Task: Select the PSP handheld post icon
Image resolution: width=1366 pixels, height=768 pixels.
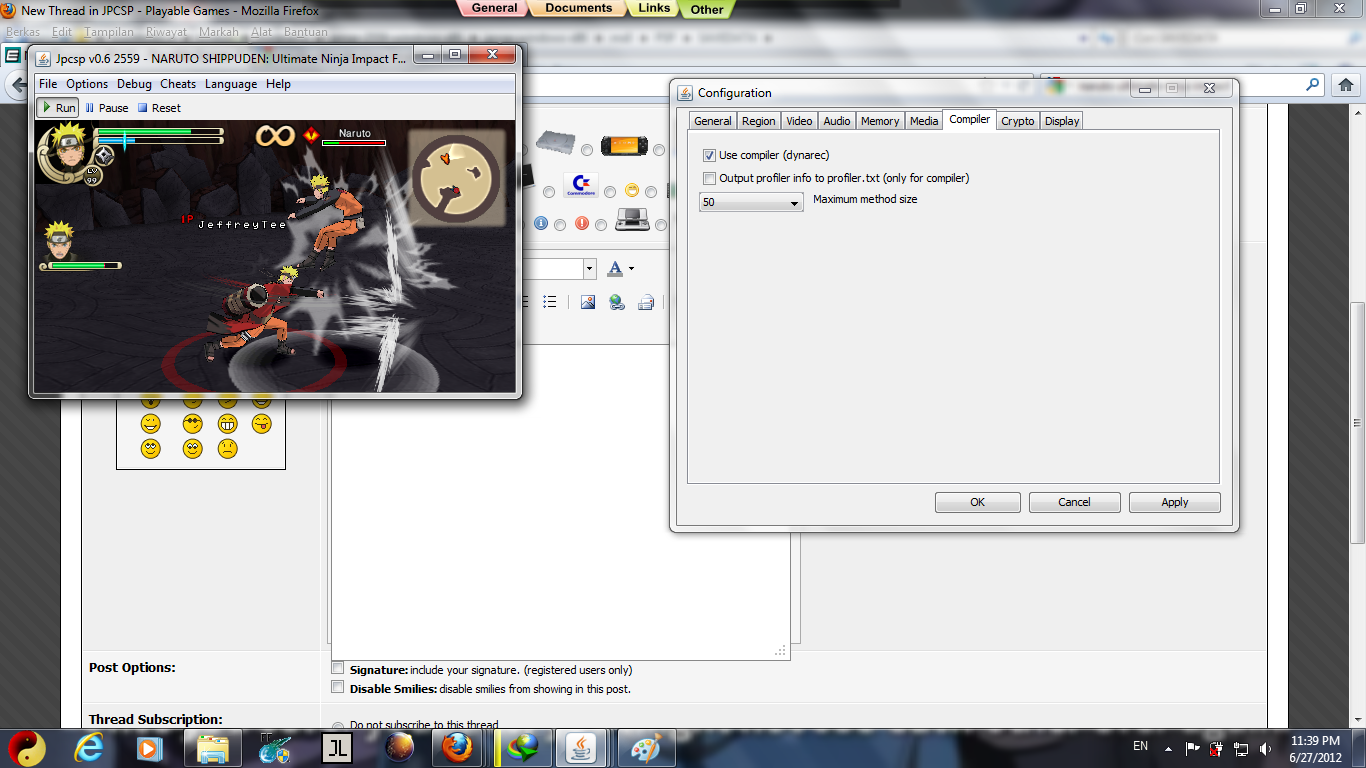Action: coord(624,147)
